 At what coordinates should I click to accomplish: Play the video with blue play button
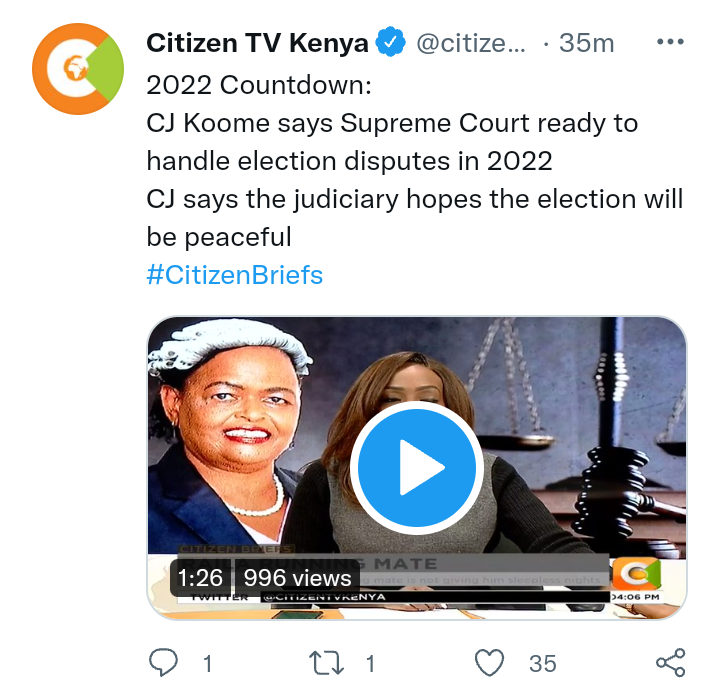[x=417, y=467]
